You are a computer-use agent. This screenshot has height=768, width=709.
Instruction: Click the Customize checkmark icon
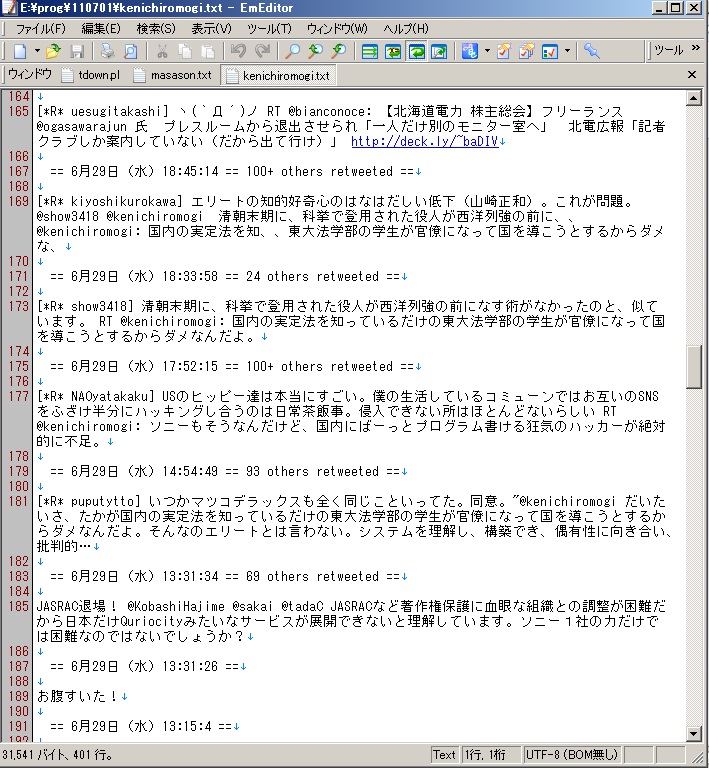point(549,51)
